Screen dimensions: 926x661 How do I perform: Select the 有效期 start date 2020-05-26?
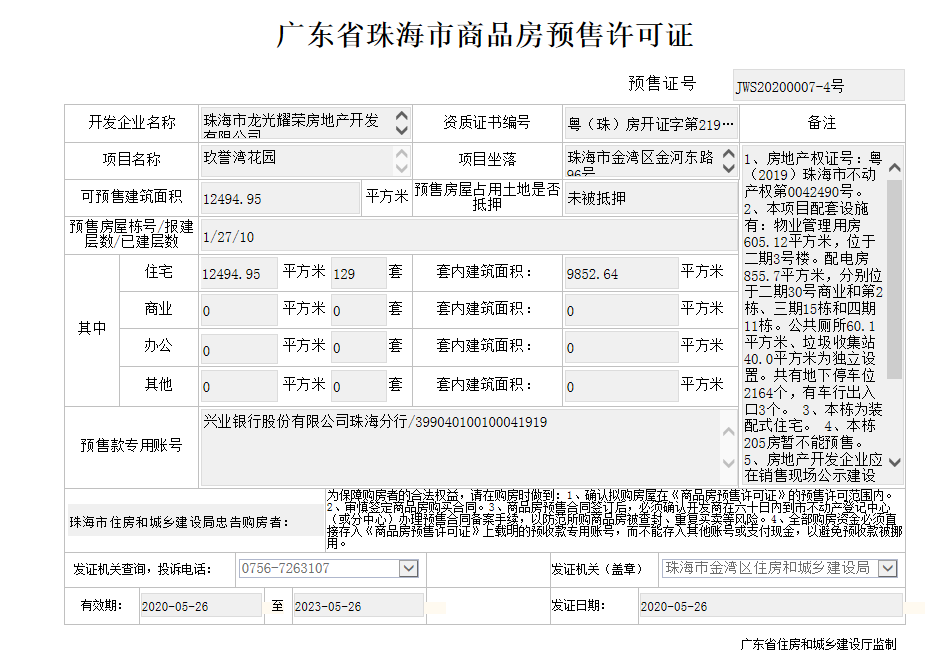(x=199, y=607)
